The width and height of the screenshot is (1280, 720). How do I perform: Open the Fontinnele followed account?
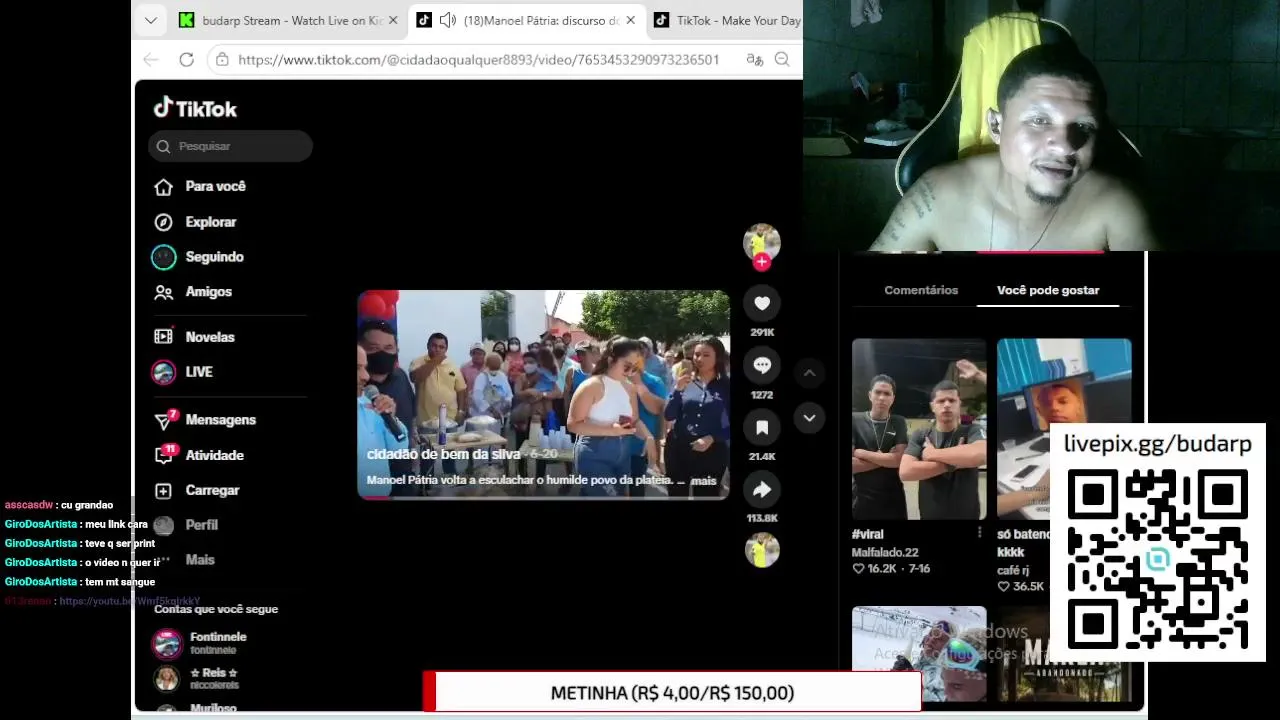click(200, 643)
